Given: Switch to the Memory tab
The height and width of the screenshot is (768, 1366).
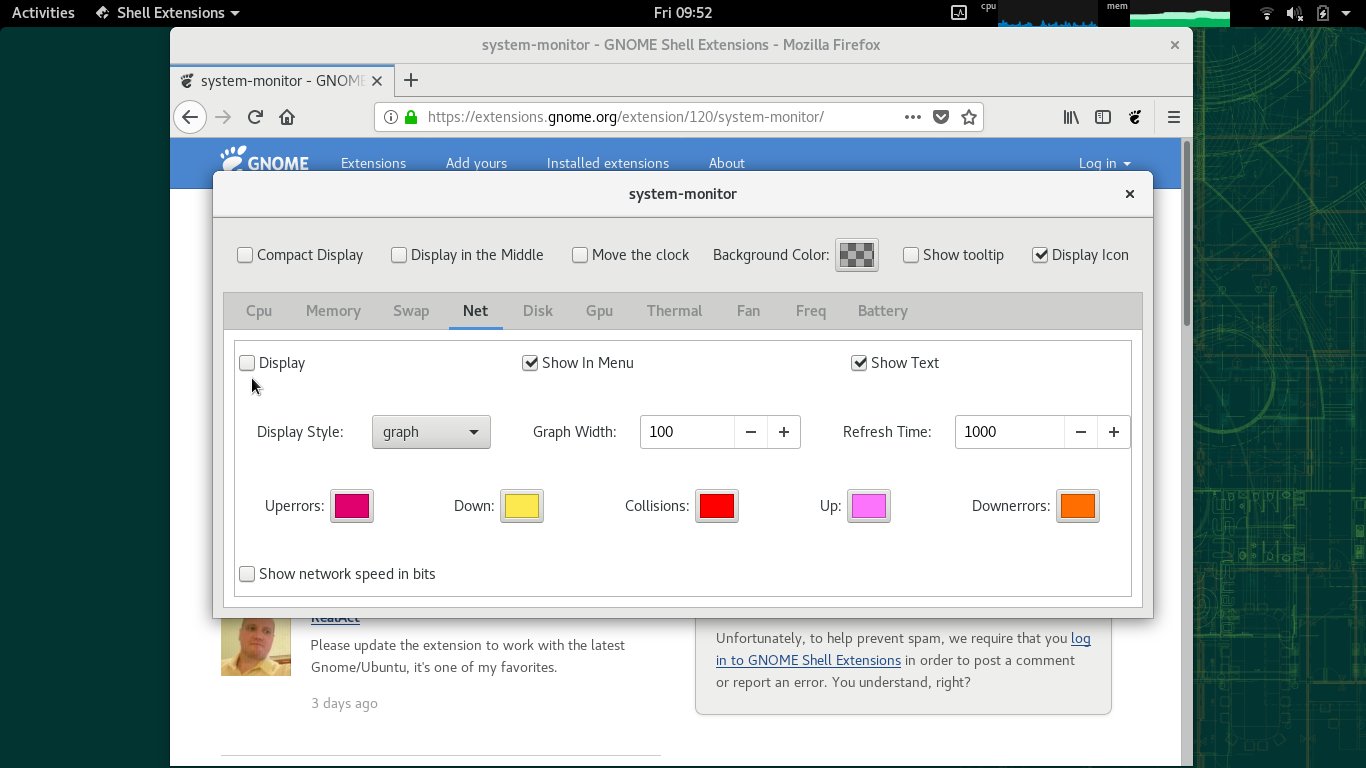Looking at the screenshot, I should [333, 311].
